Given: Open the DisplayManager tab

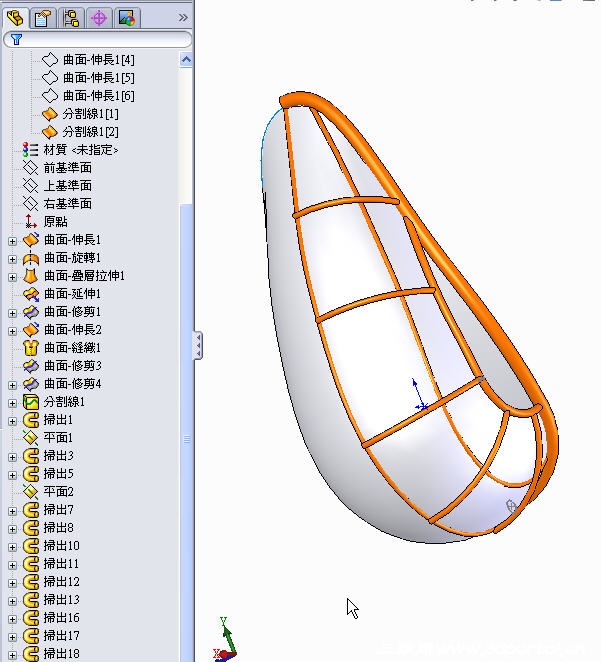Looking at the screenshot, I should click(x=127, y=18).
